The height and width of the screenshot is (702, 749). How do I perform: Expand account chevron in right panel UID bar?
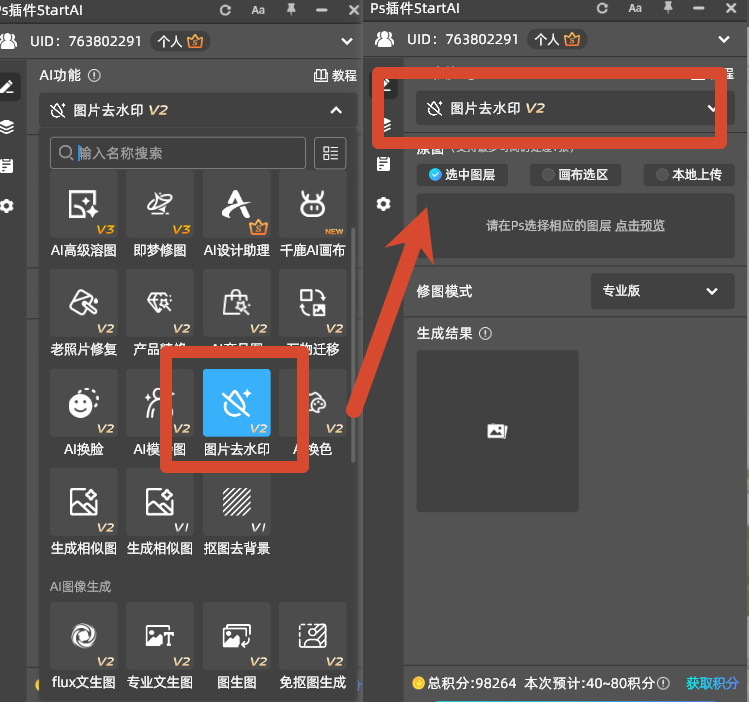724,39
